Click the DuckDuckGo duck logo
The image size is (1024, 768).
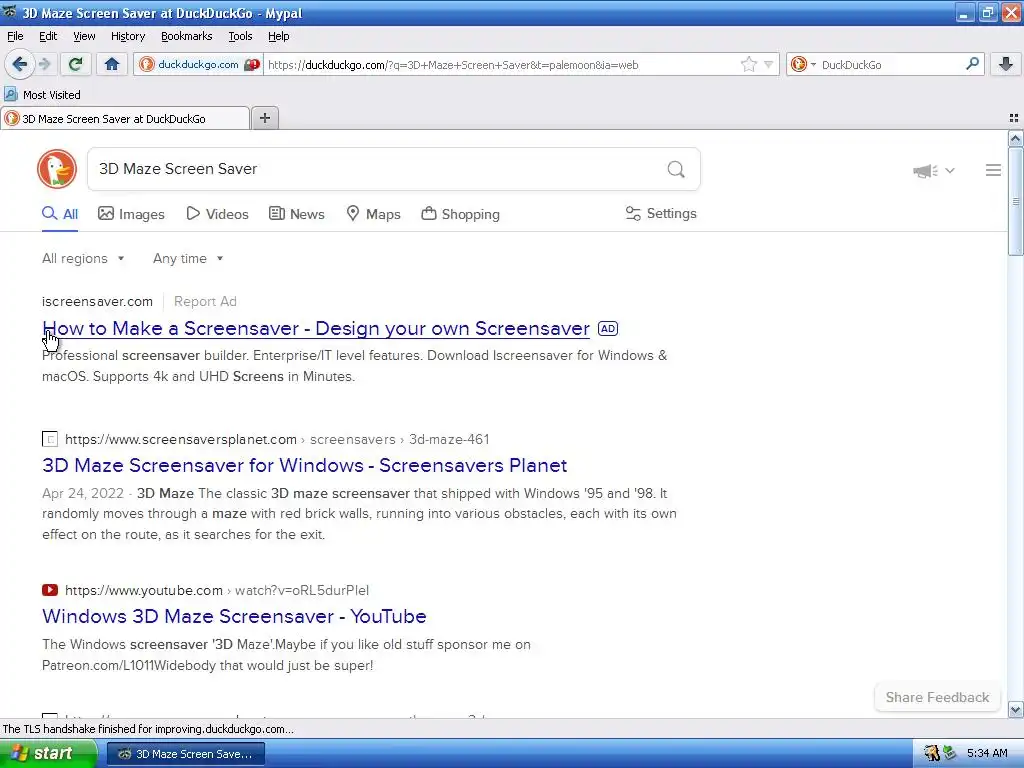(57, 169)
